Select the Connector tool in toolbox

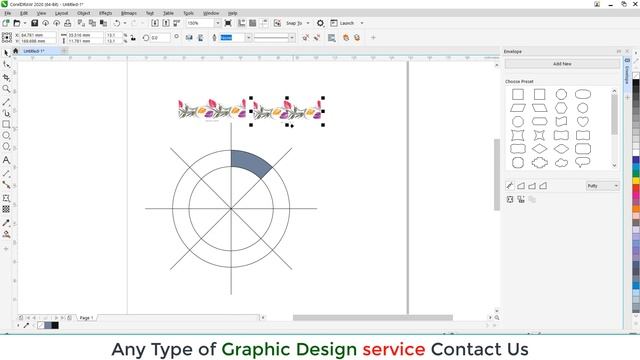[6, 185]
